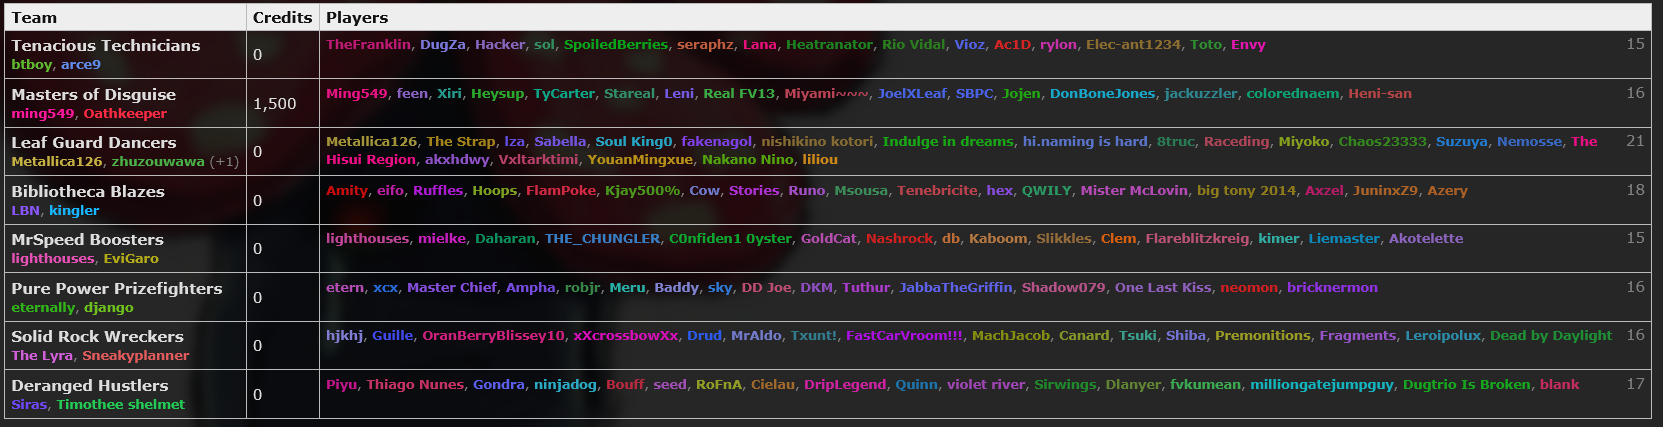Click manager name EviGaro
1663x427 pixels.
[x=131, y=258]
